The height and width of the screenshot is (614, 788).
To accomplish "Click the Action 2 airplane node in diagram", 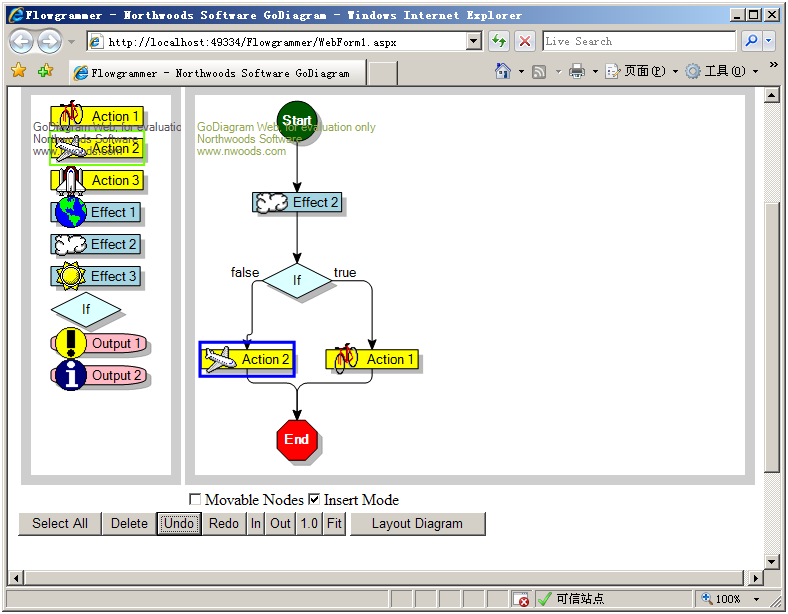I will [247, 359].
